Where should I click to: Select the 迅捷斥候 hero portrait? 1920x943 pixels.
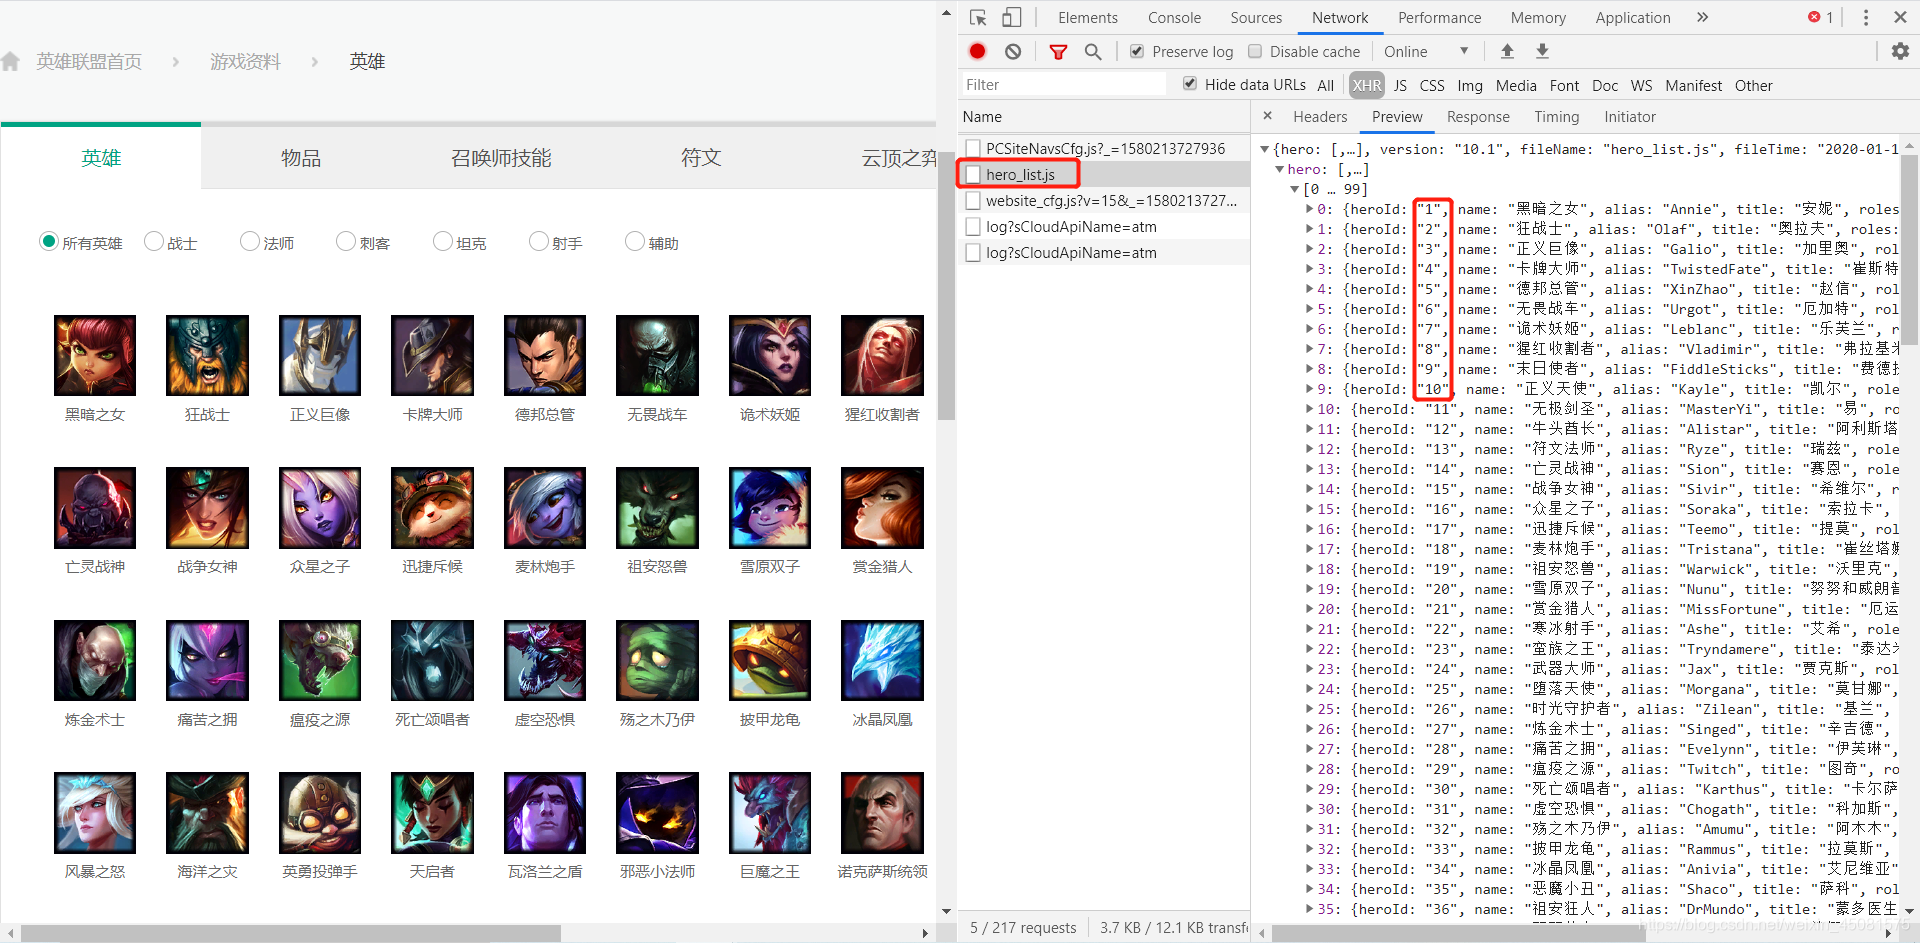pos(432,508)
